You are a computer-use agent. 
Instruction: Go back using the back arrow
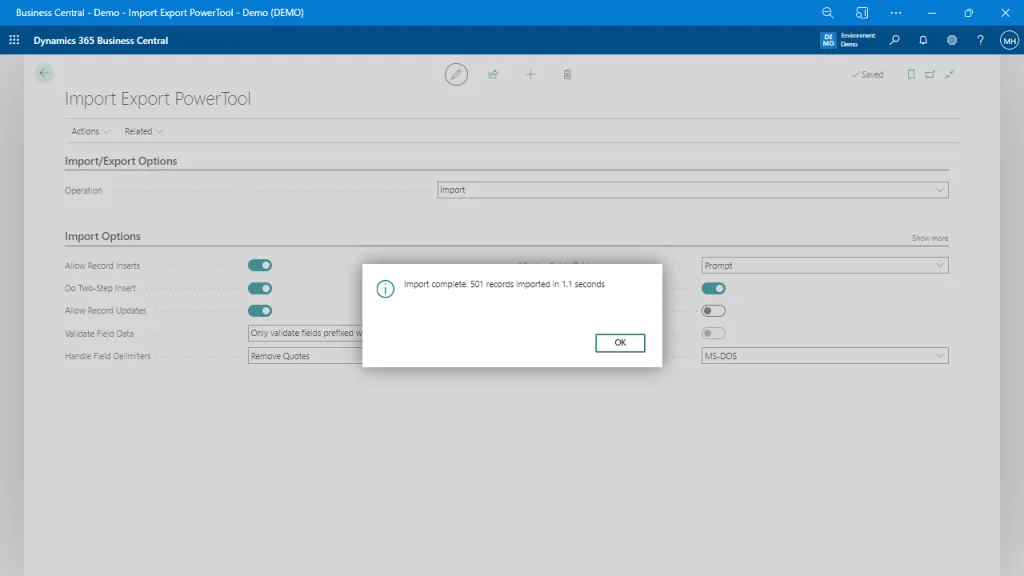coord(43,73)
